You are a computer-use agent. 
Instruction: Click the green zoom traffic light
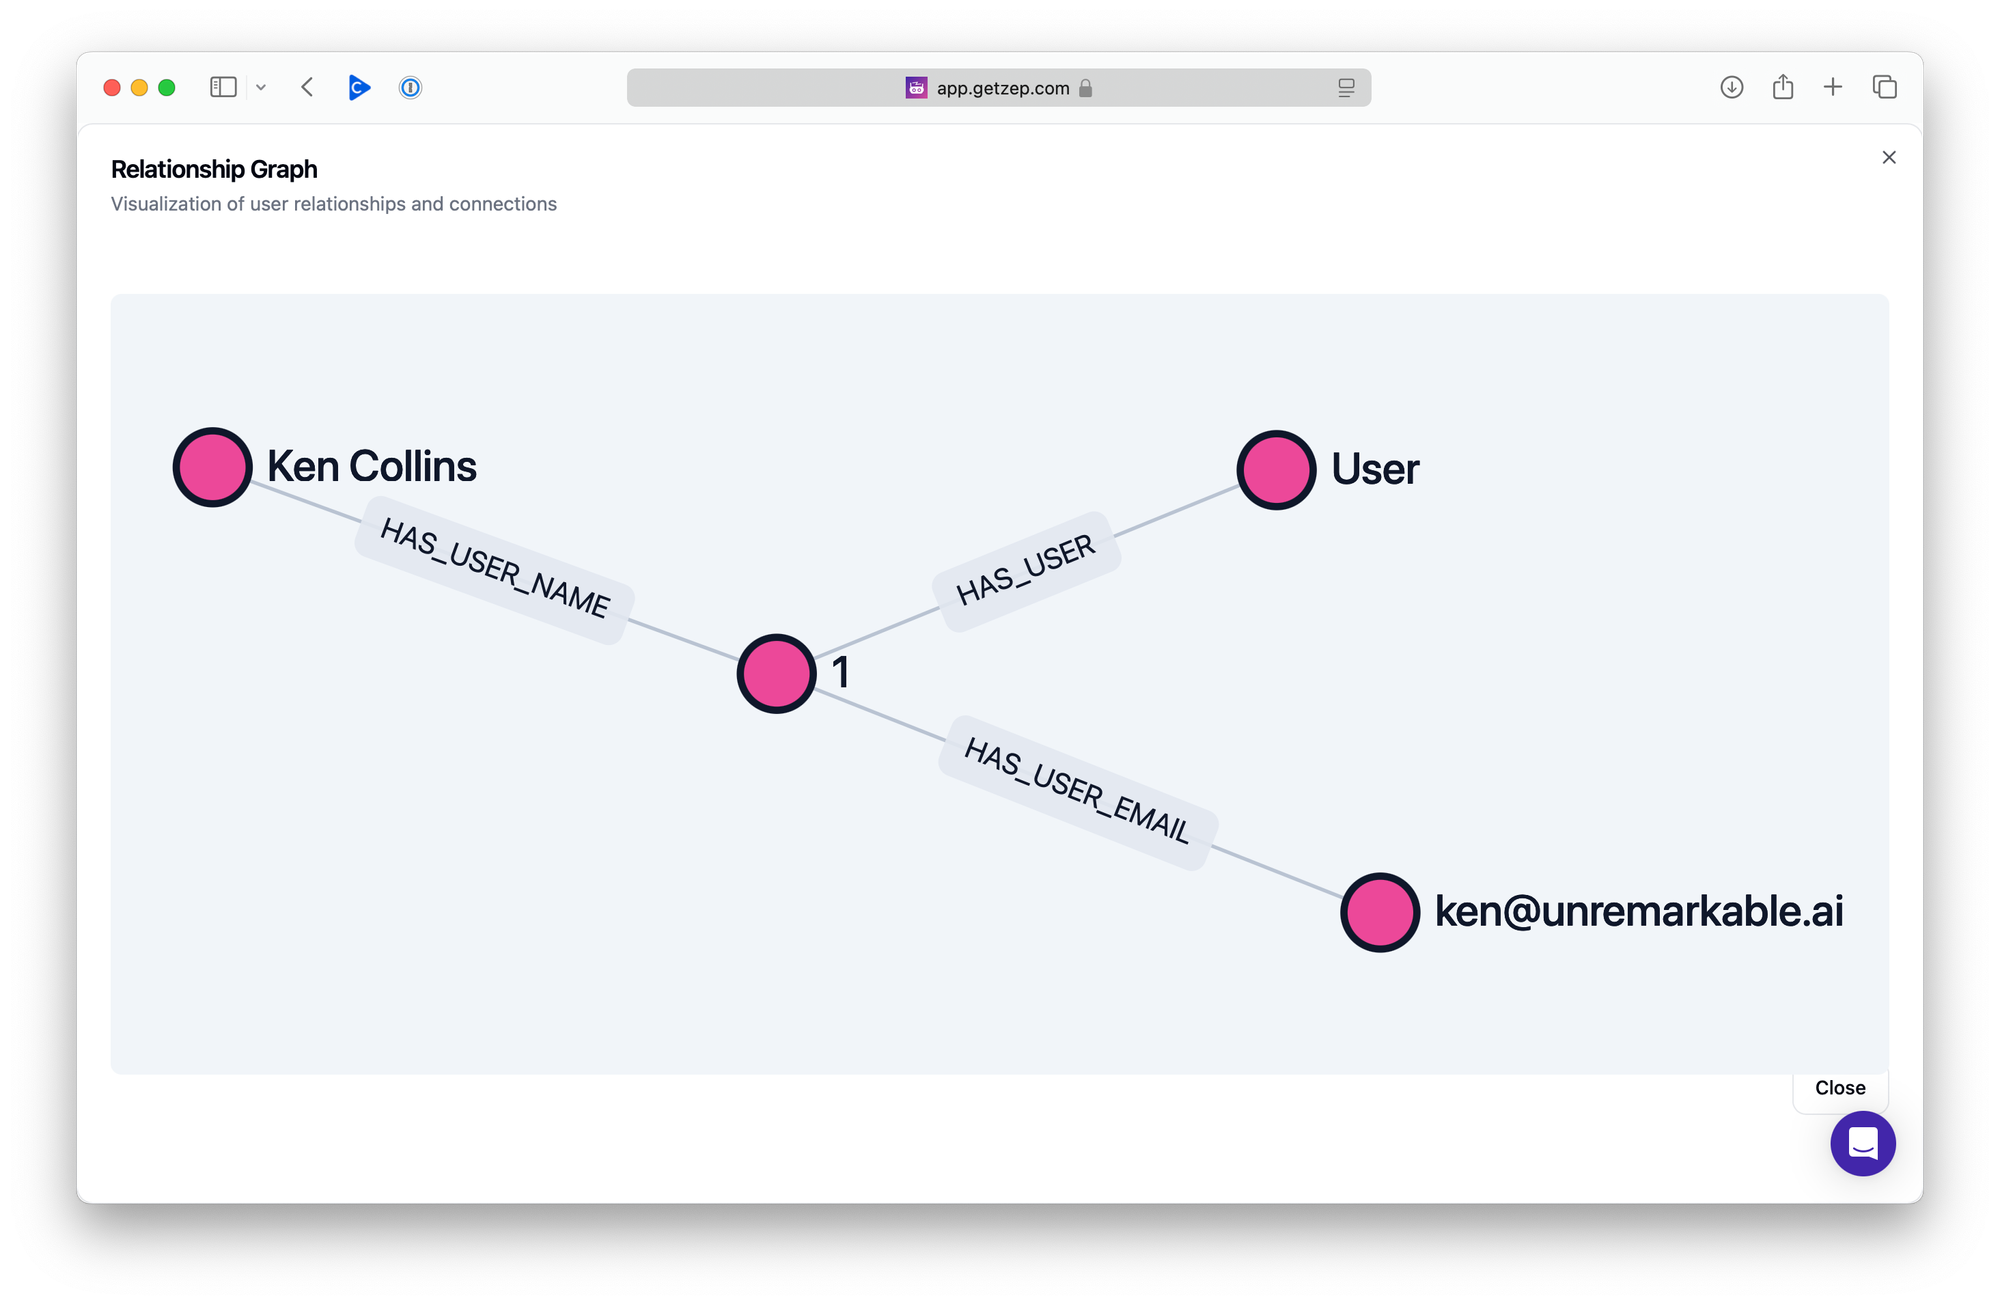click(166, 87)
